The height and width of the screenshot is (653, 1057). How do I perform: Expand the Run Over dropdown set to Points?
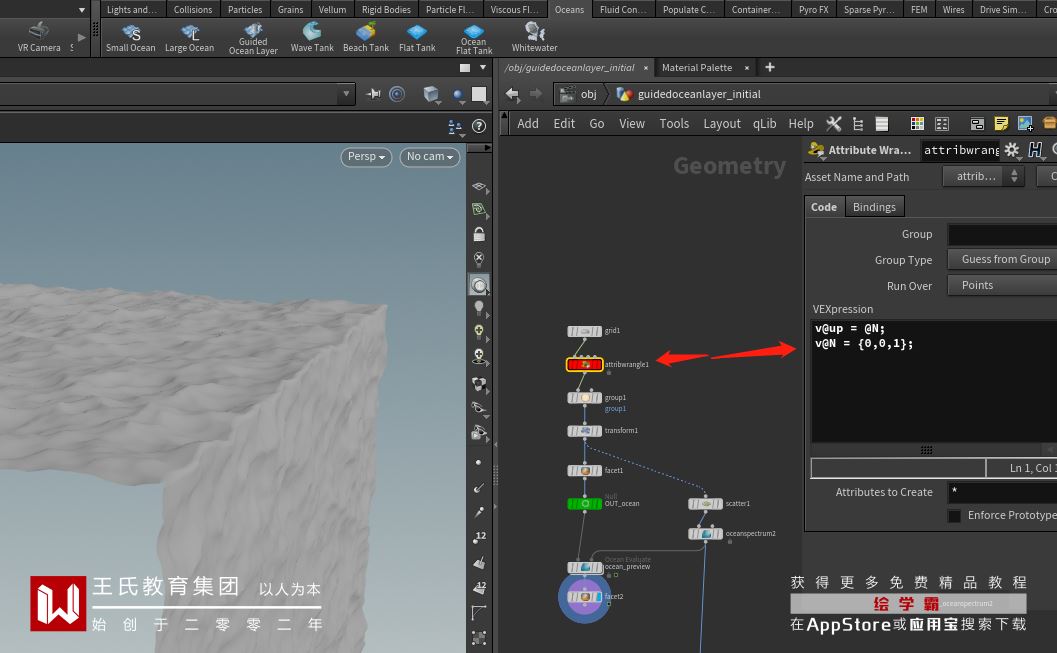1001,285
